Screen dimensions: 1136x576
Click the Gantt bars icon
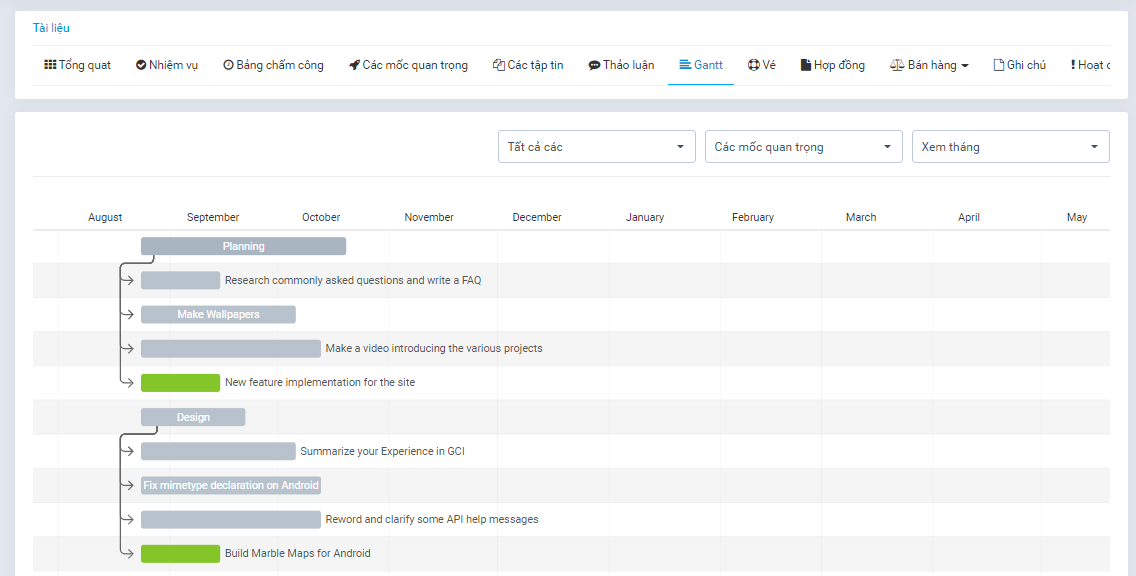(684, 65)
